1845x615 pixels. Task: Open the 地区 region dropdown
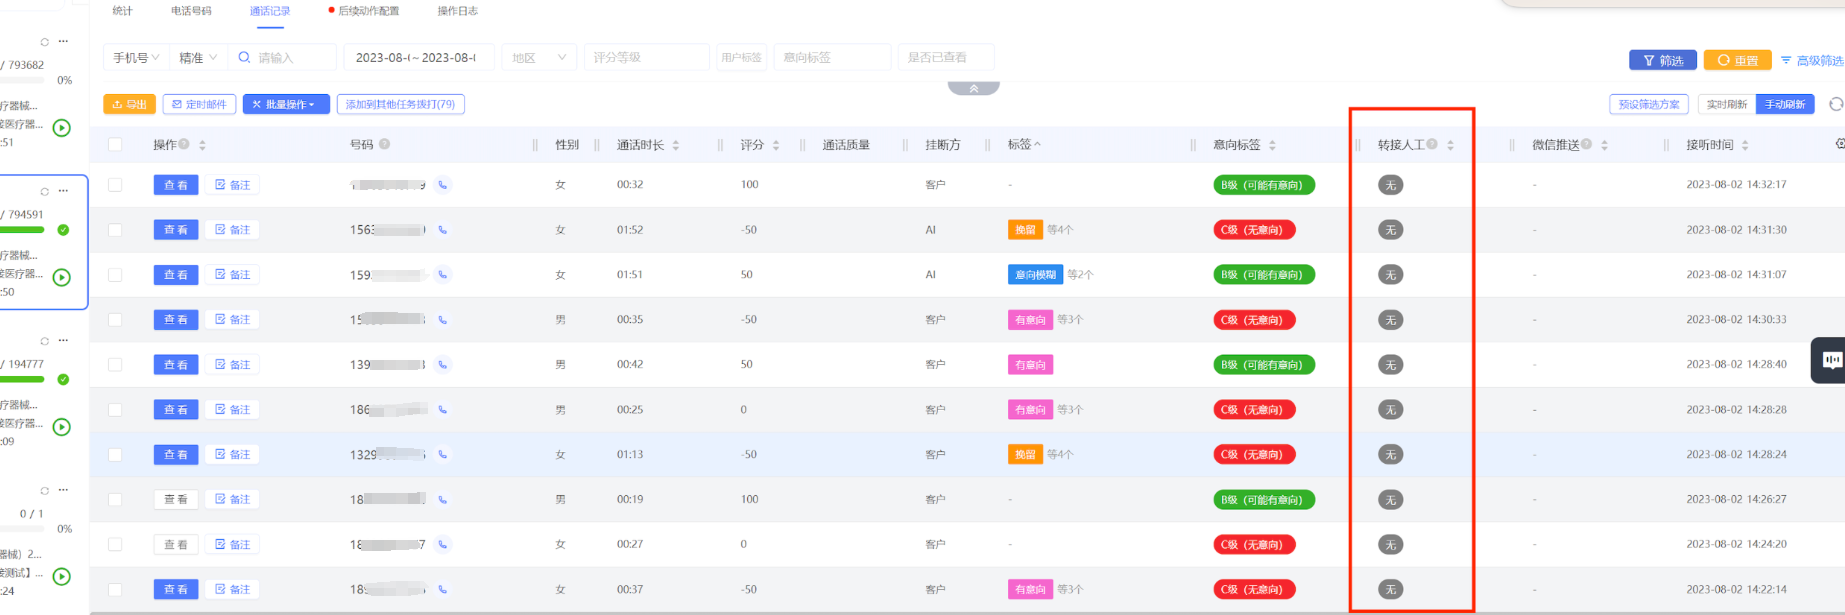pyautogui.click(x=539, y=58)
